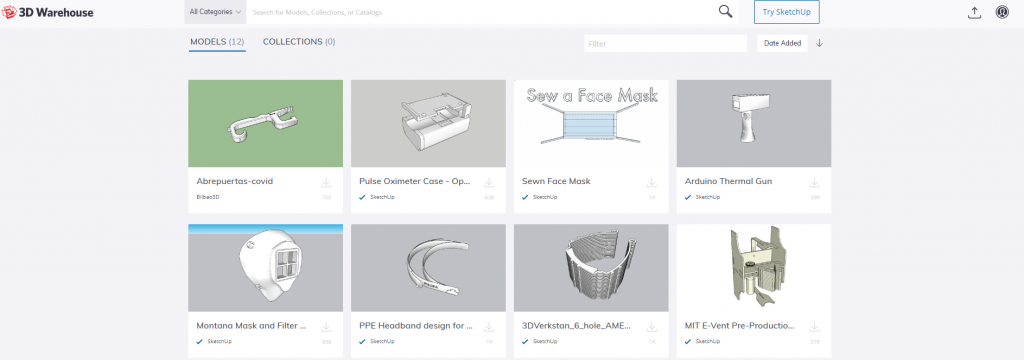Screen dimensions: 1024x360
Task: Open the 3DVerkstan_6_hole title link
Action: click(577, 325)
